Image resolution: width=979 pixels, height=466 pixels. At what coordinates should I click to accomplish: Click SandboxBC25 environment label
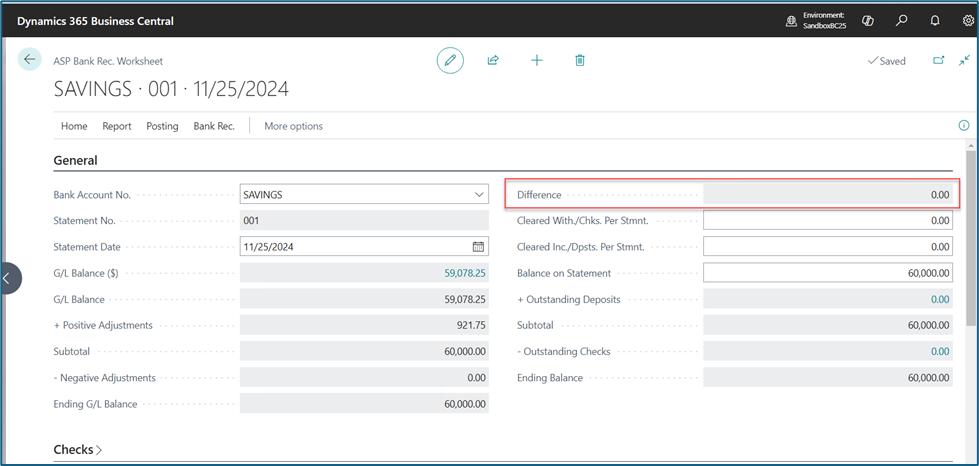pyautogui.click(x=824, y=26)
